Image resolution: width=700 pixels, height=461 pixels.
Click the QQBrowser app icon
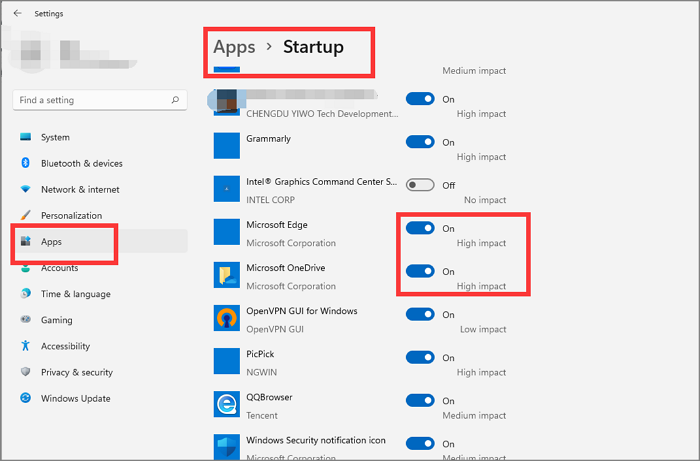coord(228,404)
